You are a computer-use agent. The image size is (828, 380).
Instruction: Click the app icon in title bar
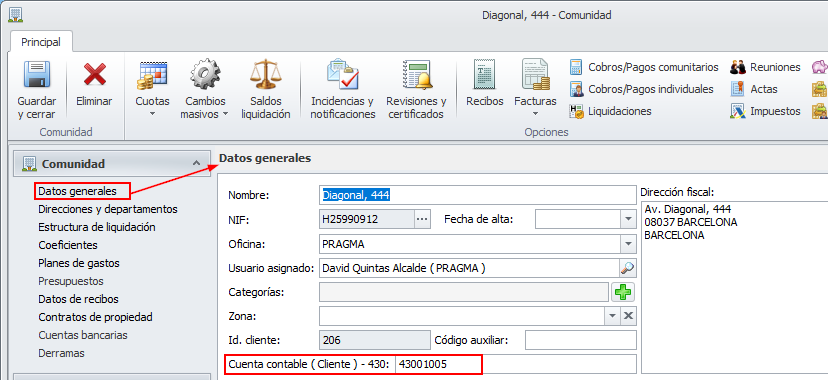tap(15, 14)
